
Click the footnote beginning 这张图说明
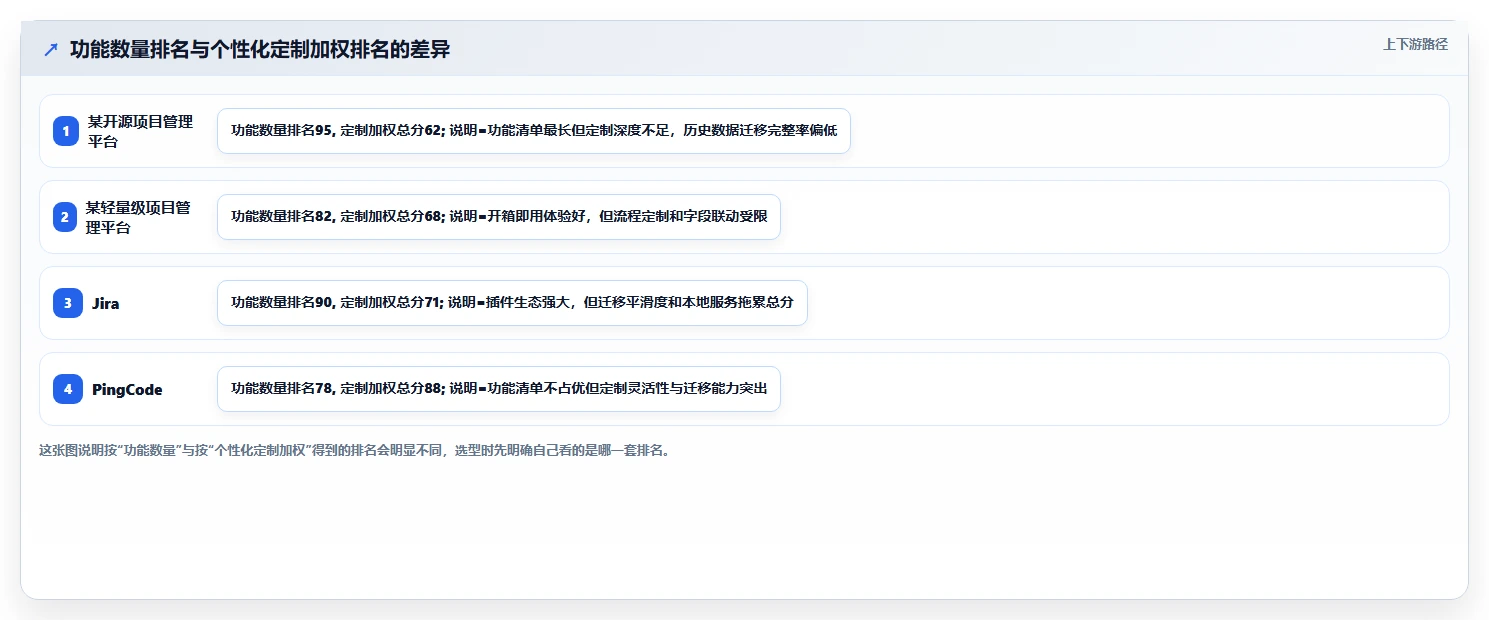click(356, 450)
